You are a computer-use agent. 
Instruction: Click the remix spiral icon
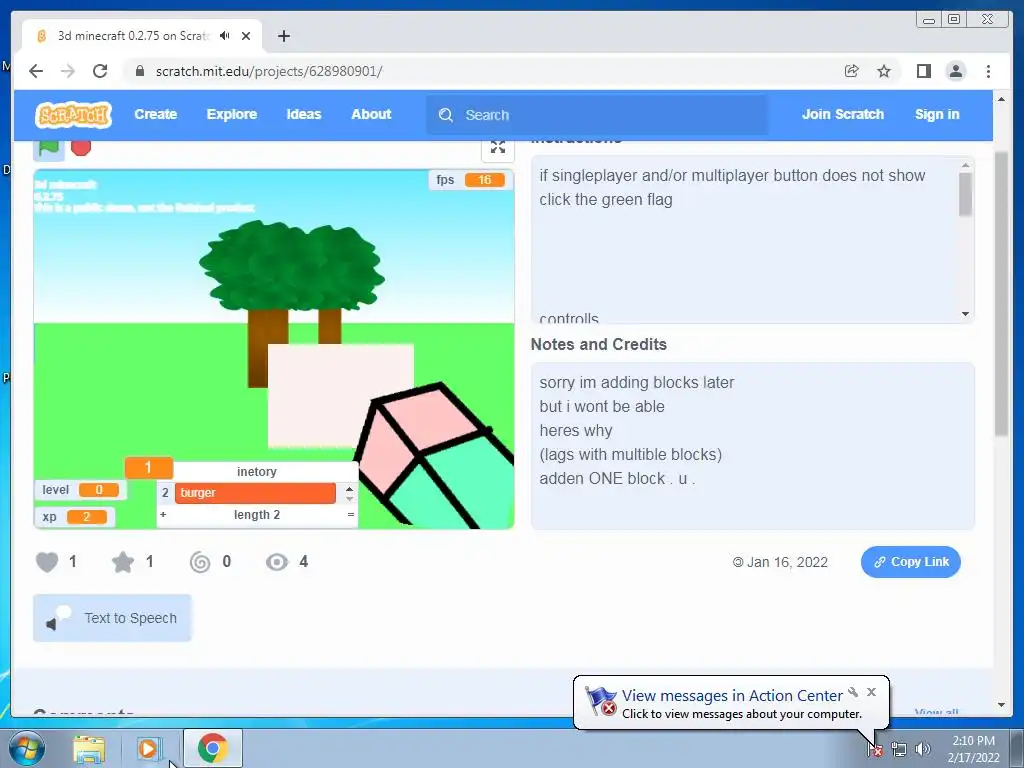[200, 562]
